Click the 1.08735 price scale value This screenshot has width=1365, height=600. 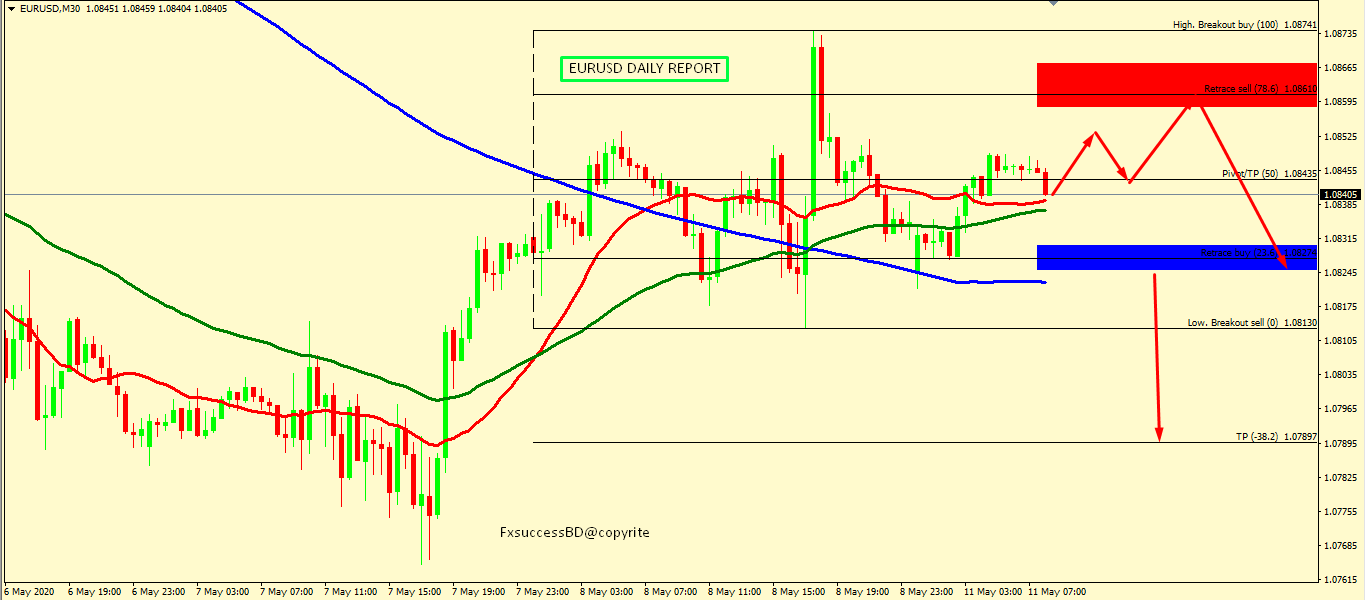click(x=1339, y=33)
